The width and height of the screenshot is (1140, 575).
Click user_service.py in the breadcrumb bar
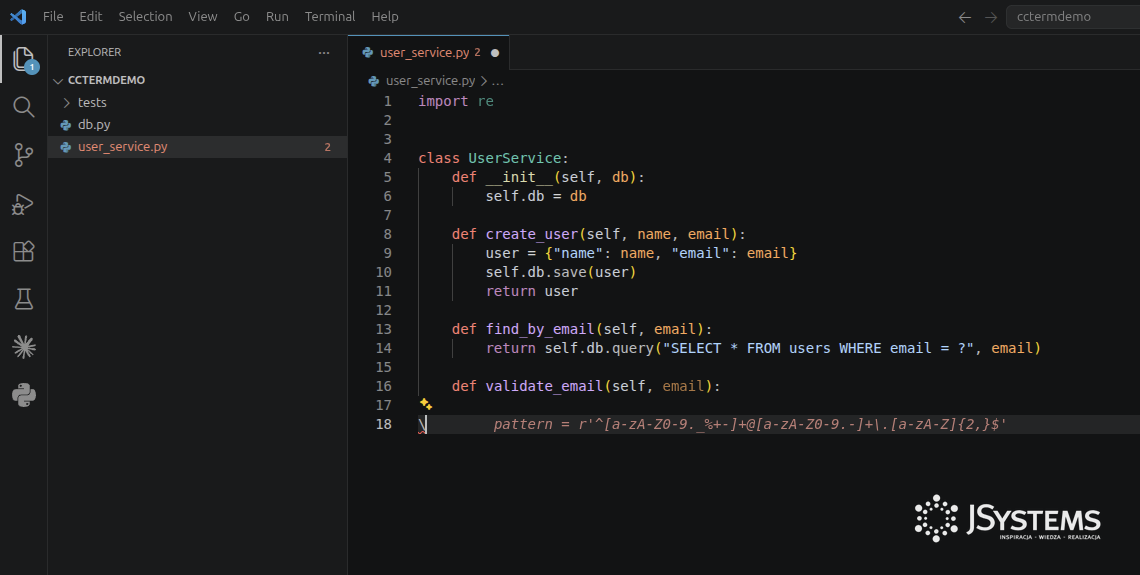coord(430,81)
